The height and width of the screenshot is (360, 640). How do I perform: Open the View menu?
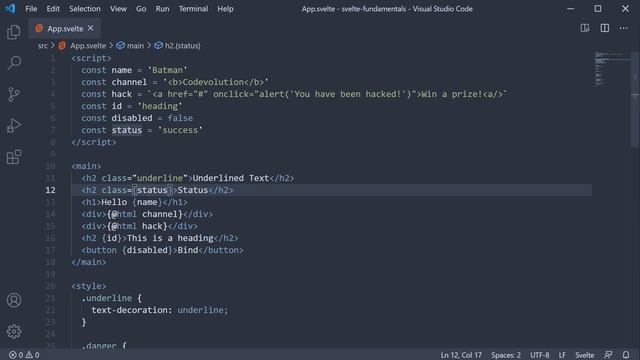click(118, 9)
